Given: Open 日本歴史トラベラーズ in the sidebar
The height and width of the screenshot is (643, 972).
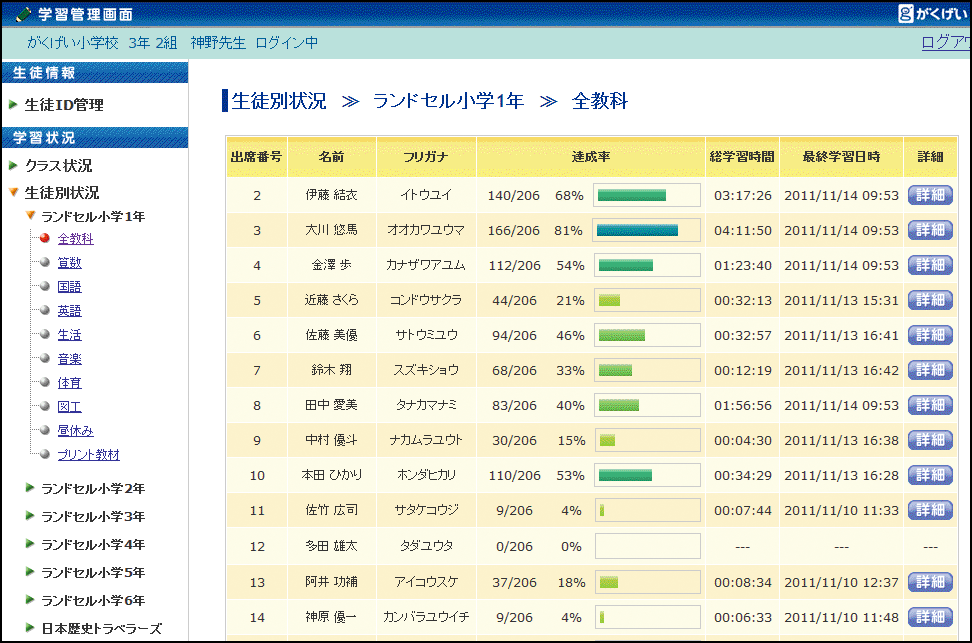Looking at the screenshot, I should pyautogui.click(x=102, y=629).
